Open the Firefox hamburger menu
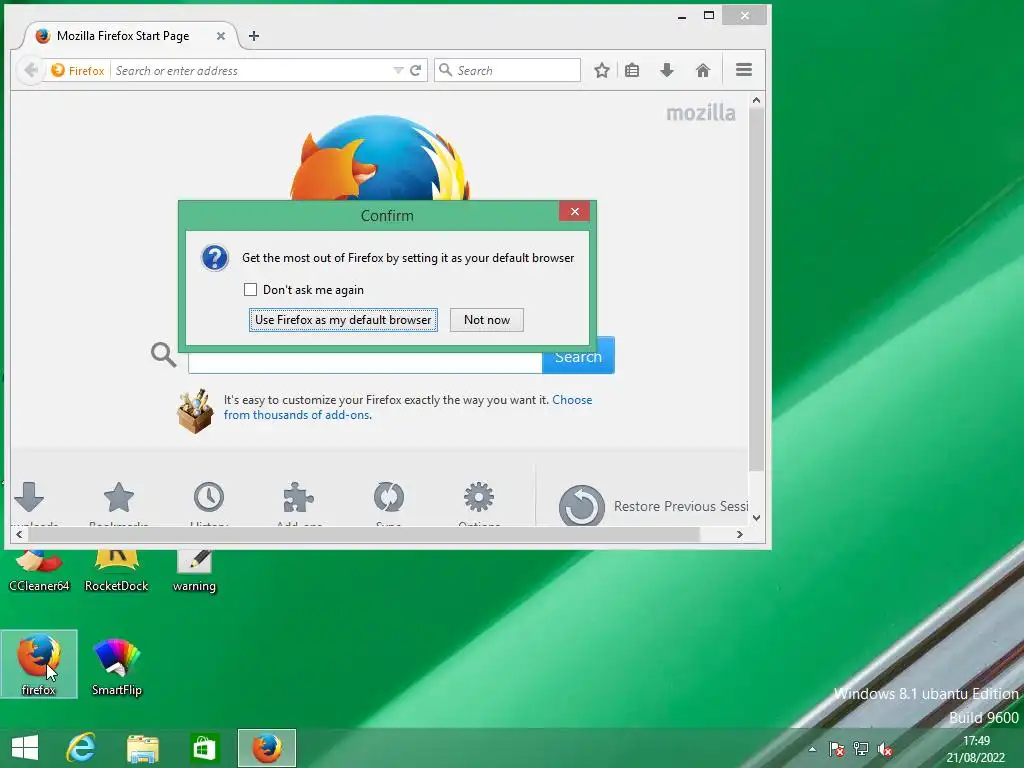Viewport: 1024px width, 768px height. [x=744, y=70]
